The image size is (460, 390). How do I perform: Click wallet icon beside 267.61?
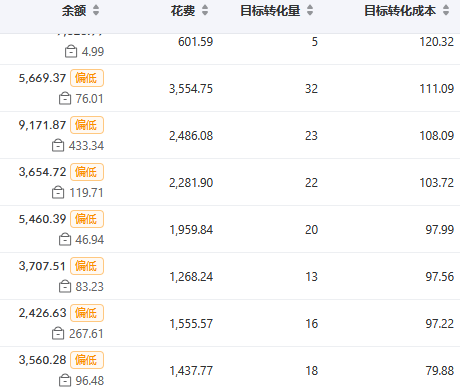(x=58, y=334)
